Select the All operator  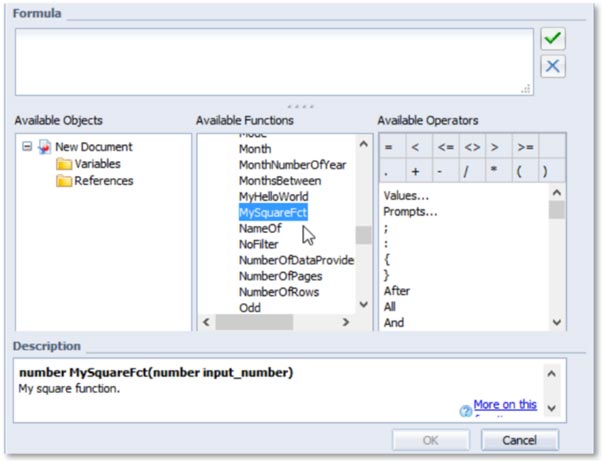tap(389, 307)
